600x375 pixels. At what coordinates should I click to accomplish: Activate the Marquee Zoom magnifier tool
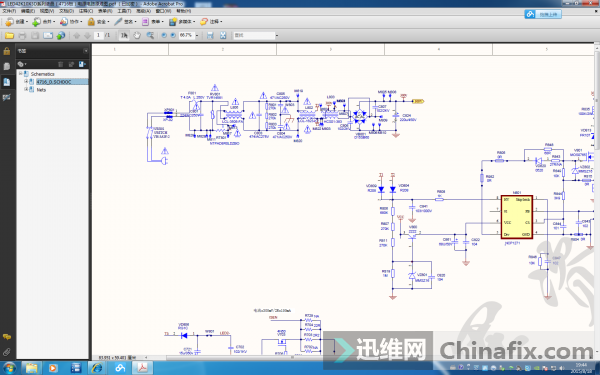(150, 36)
